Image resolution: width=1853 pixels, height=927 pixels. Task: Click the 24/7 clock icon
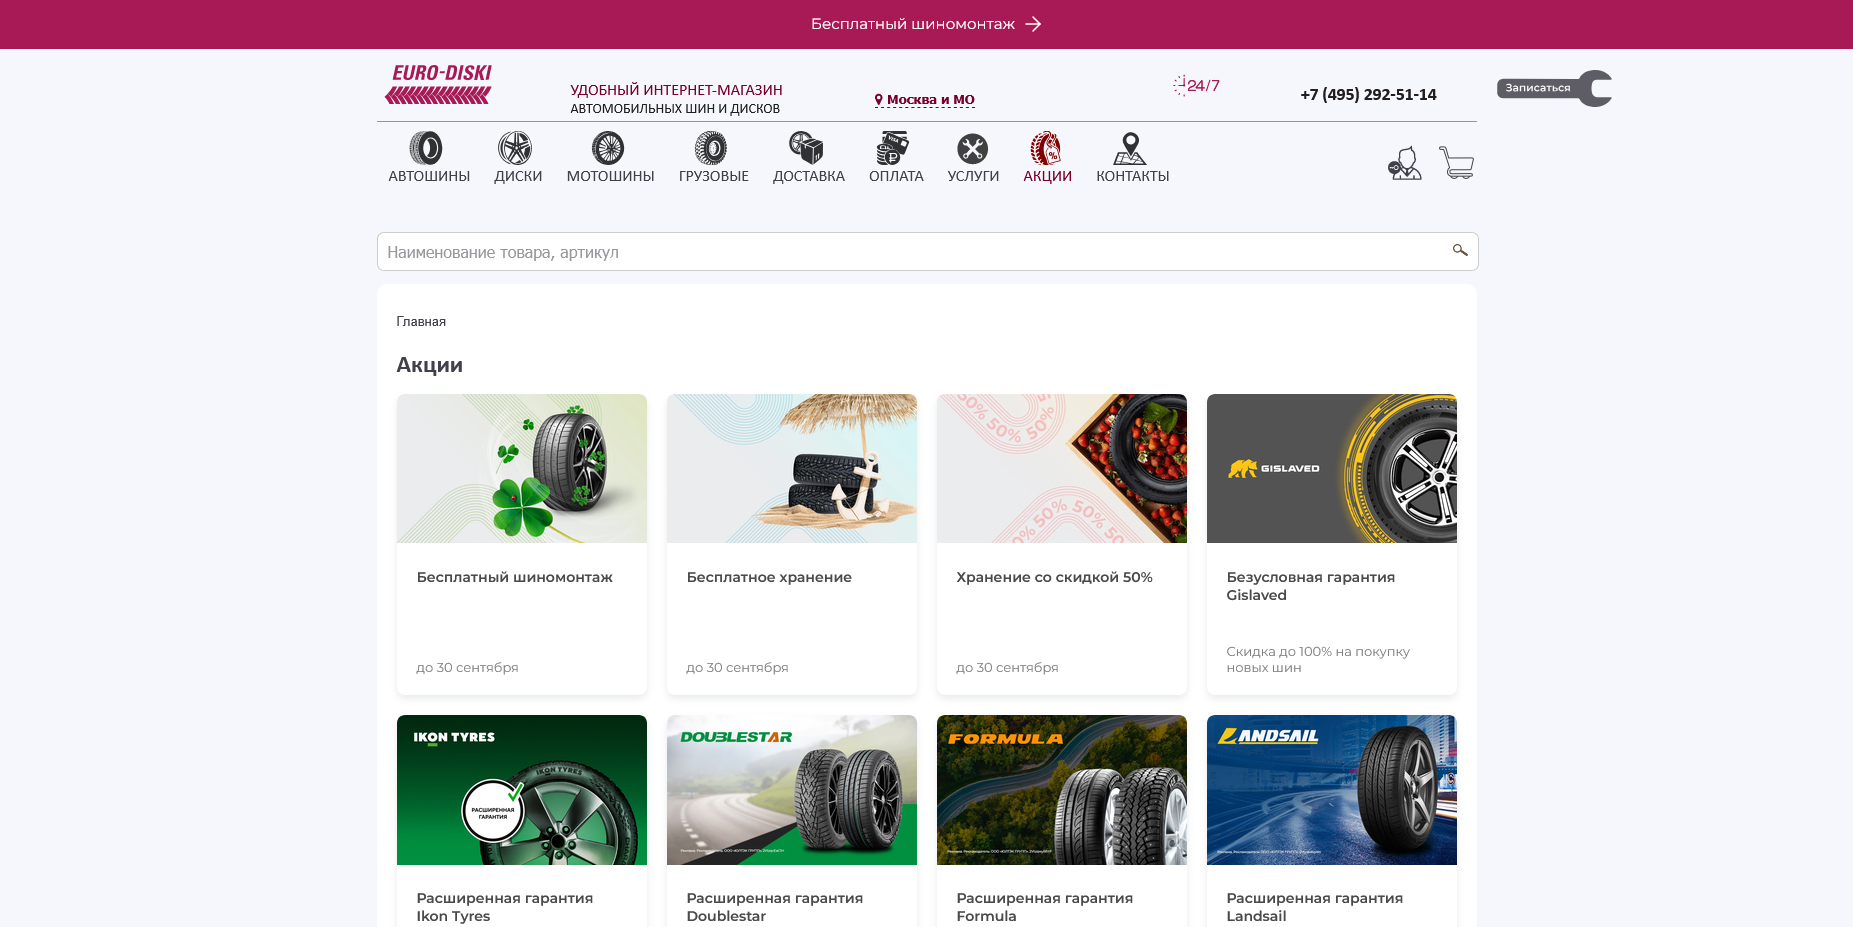pyautogui.click(x=1180, y=85)
